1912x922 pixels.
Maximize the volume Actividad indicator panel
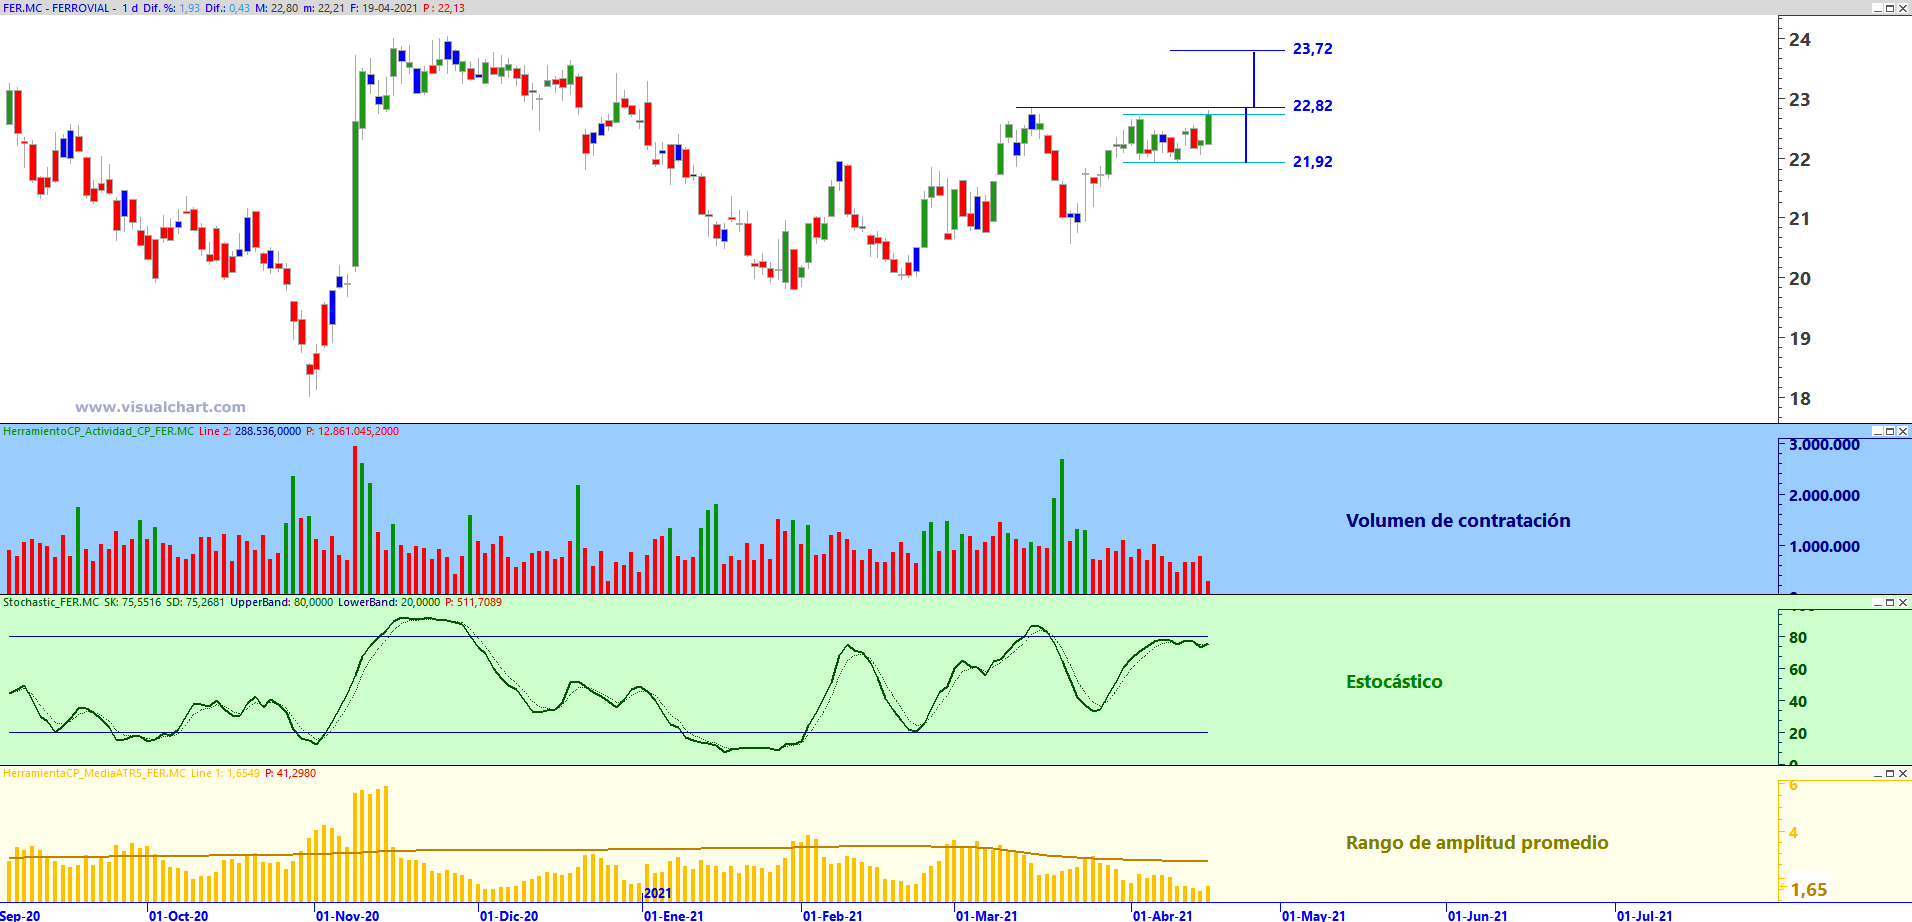click(1890, 431)
